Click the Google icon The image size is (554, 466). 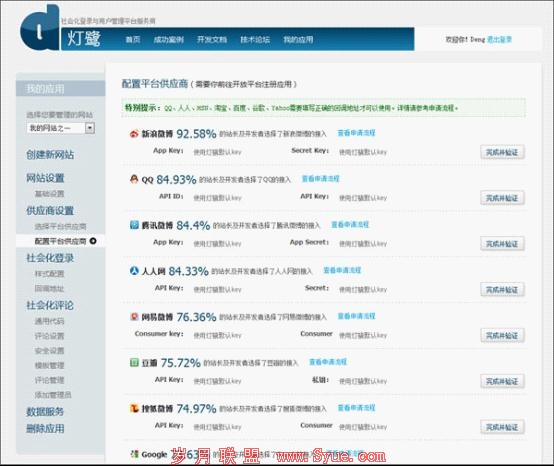point(134,454)
